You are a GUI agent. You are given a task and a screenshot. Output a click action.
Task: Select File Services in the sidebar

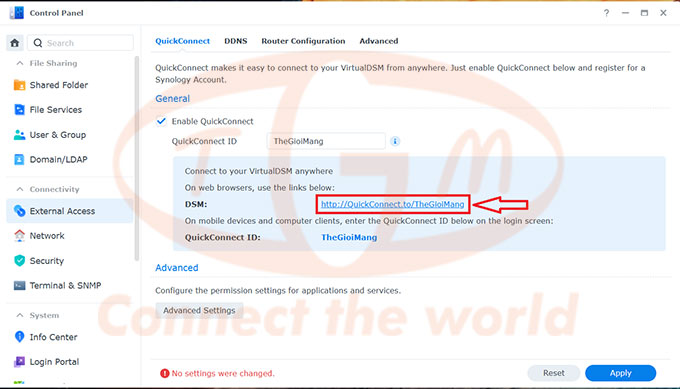click(69, 110)
